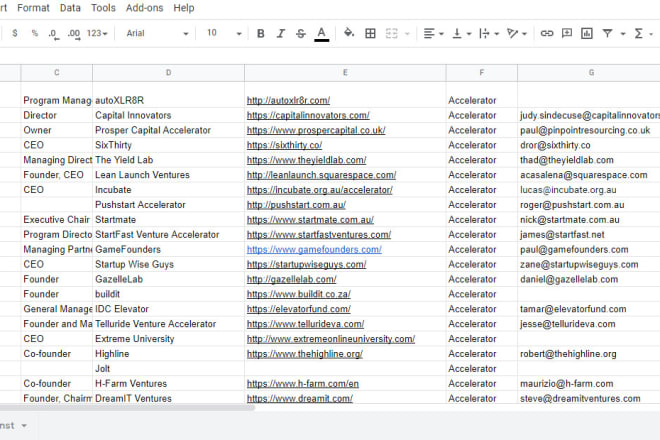Open the Tools menu
Viewport: 660px width, 440px height.
[103, 8]
